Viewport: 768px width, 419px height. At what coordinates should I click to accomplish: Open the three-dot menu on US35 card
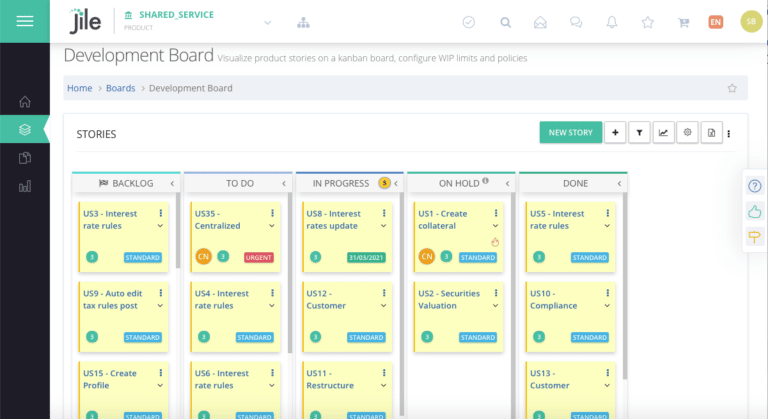click(272, 213)
